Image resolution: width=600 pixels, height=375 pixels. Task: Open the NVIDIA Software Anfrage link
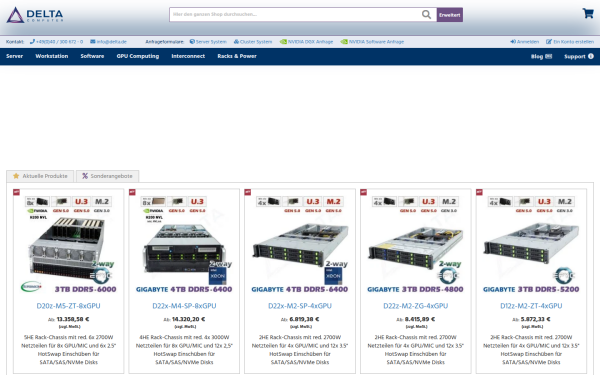372,42
